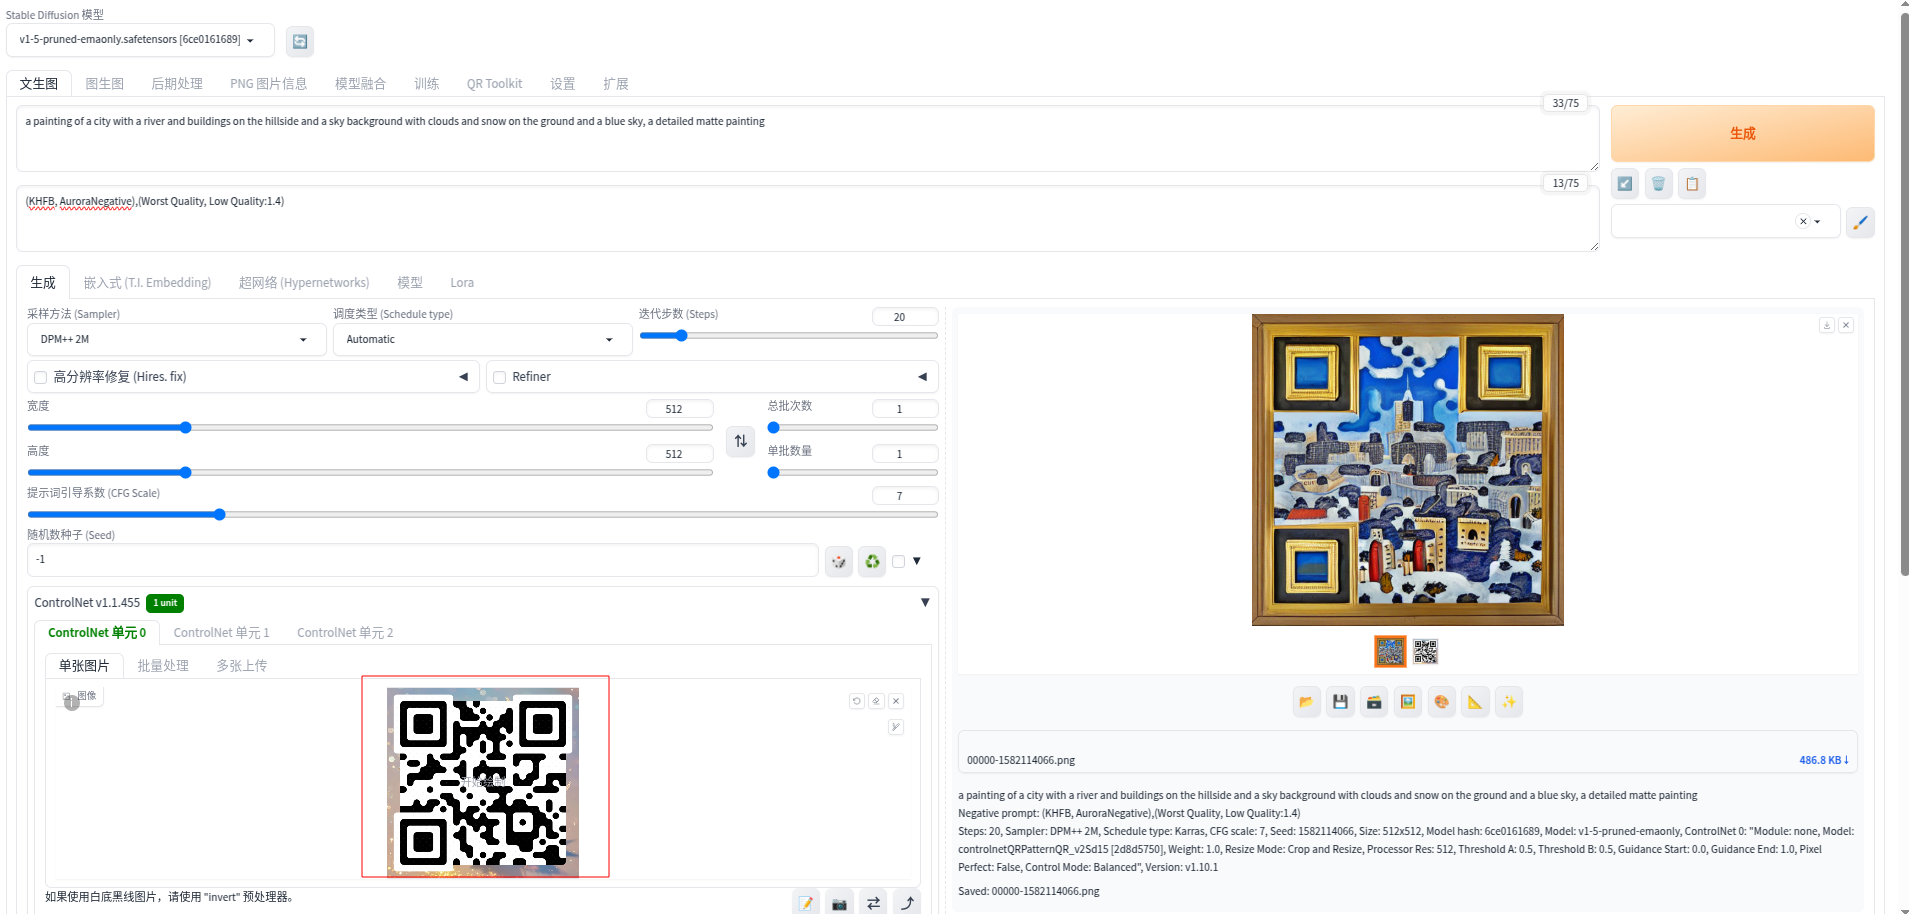
Task: Open new canvas with notepad pencil icon
Action: [806, 903]
